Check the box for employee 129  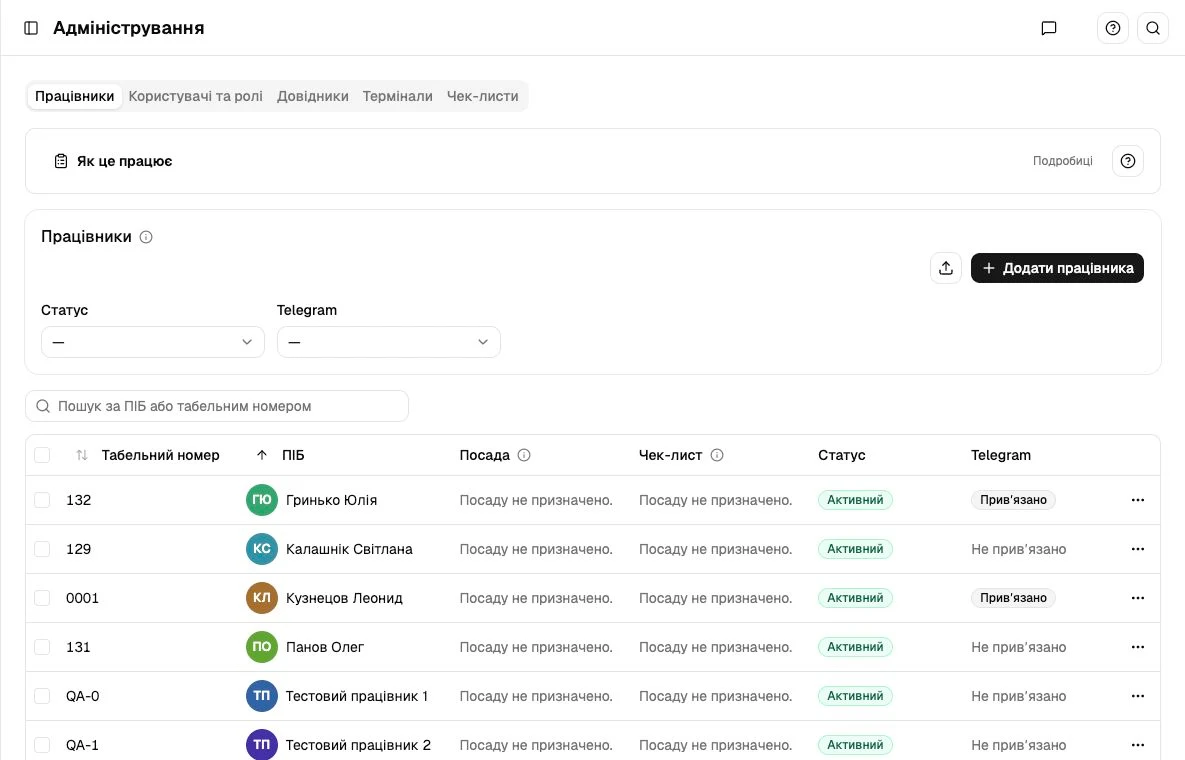click(42, 549)
